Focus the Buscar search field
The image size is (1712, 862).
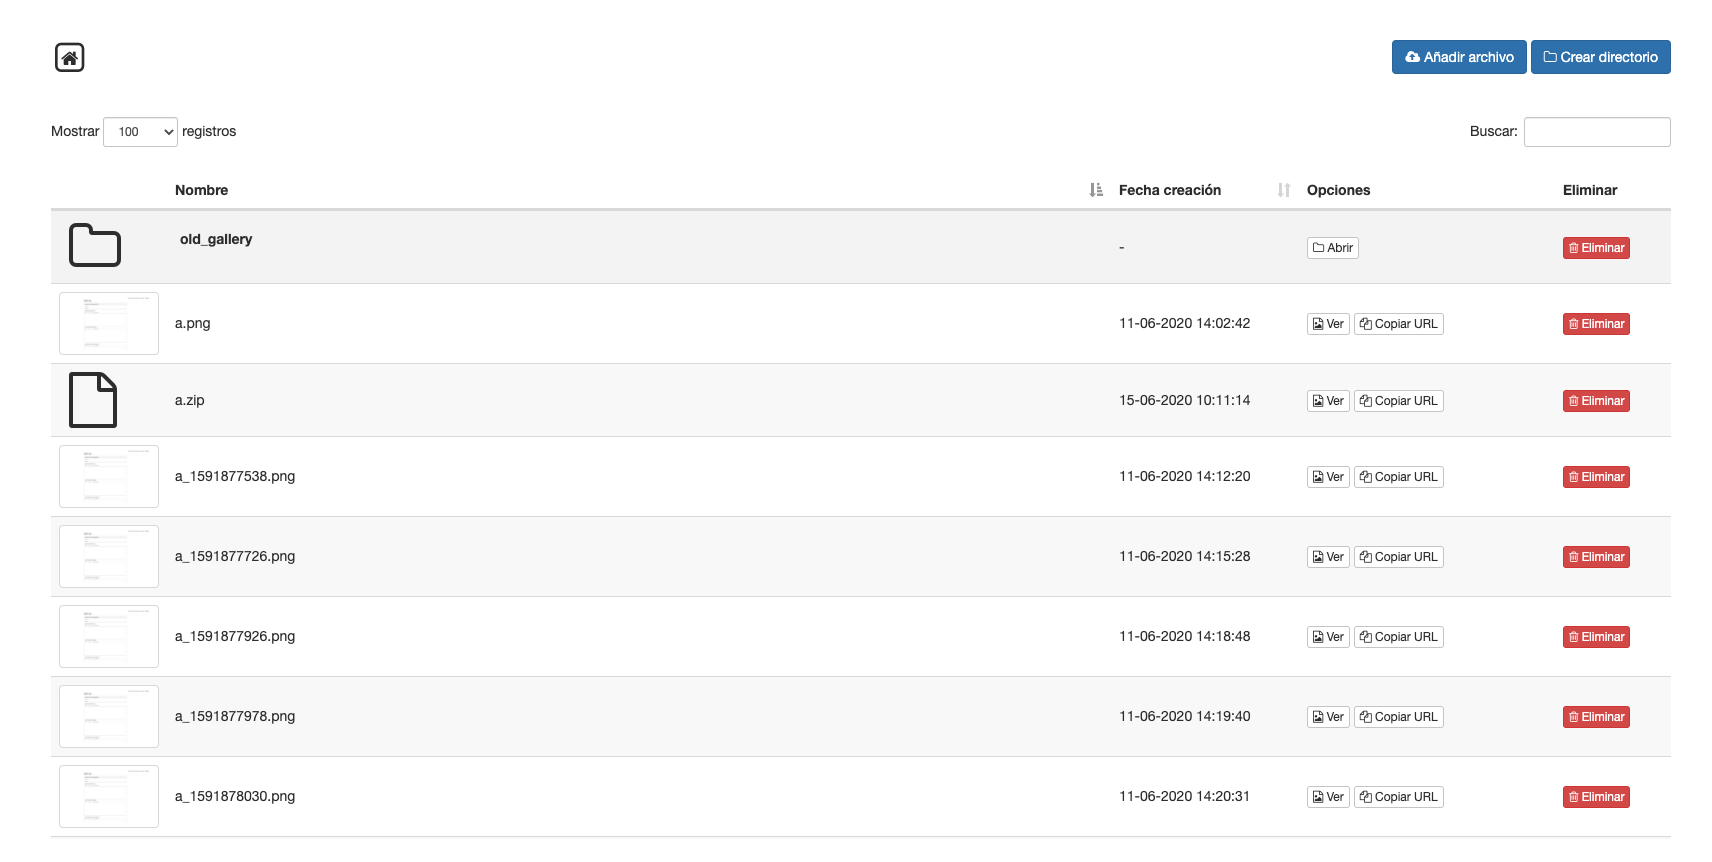[x=1596, y=132]
